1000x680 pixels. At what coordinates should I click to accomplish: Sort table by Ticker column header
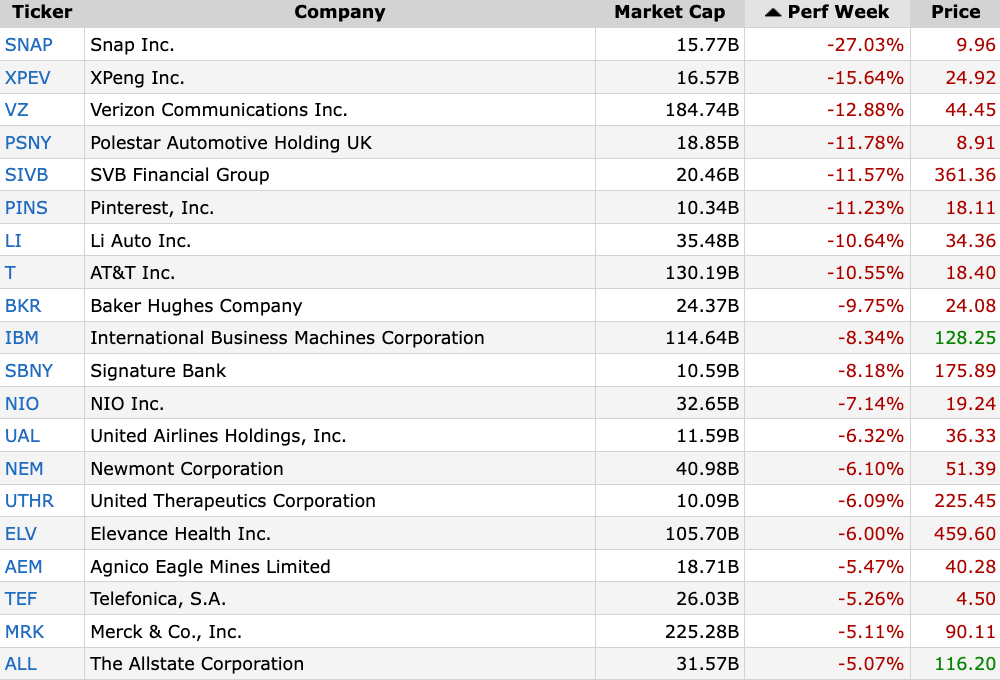42,13
